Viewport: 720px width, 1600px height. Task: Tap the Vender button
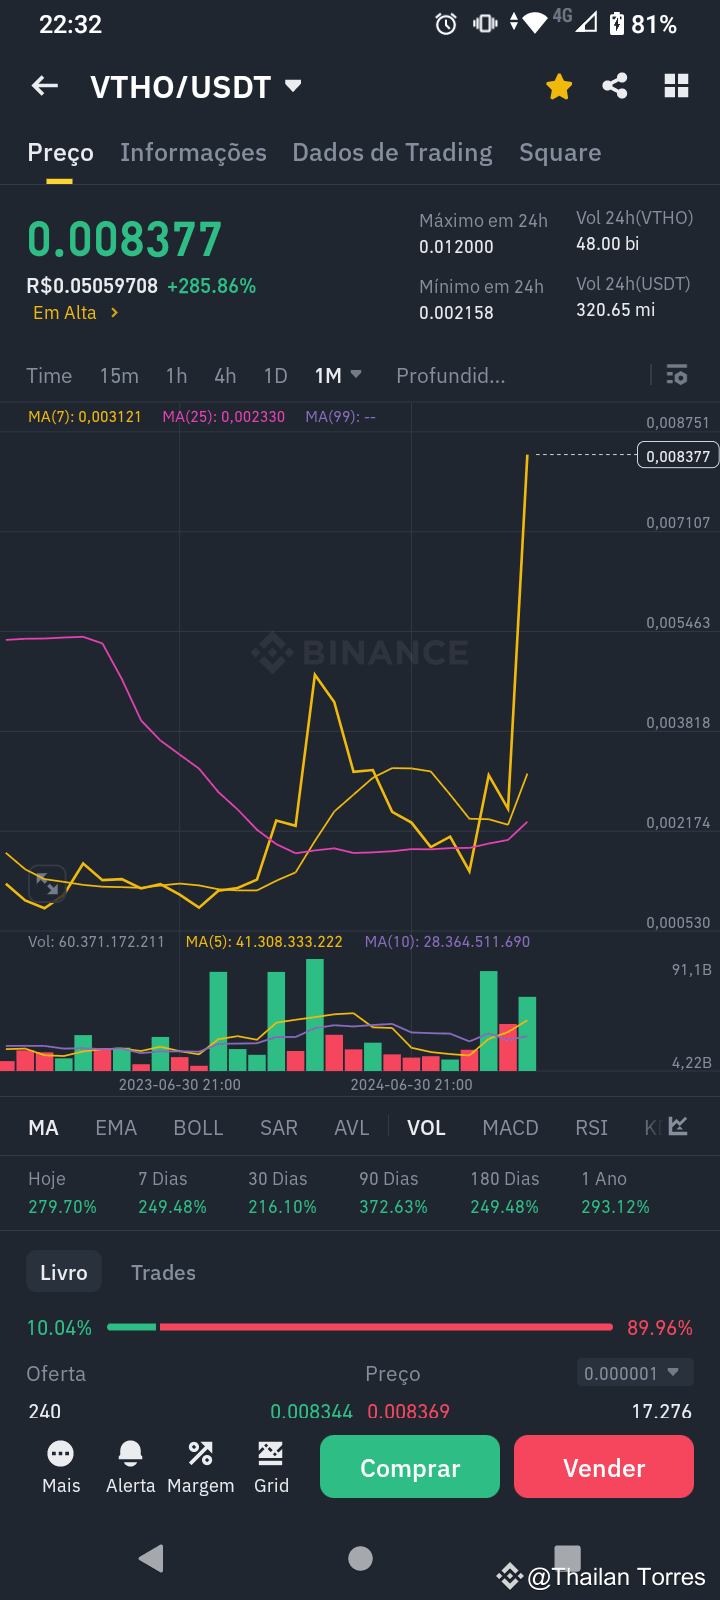604,1467
